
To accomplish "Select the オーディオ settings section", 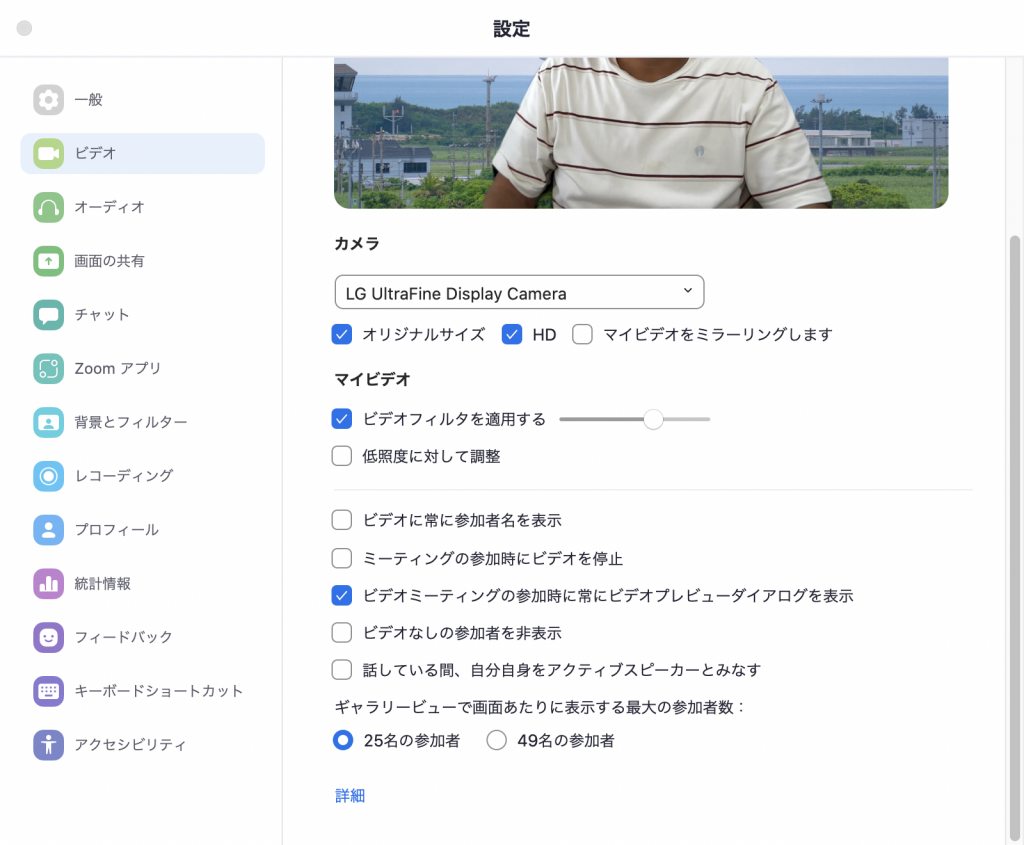I will 142,207.
